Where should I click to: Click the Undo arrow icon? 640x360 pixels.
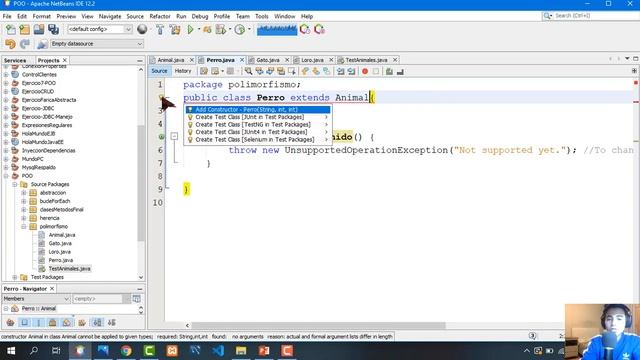(10, 44)
